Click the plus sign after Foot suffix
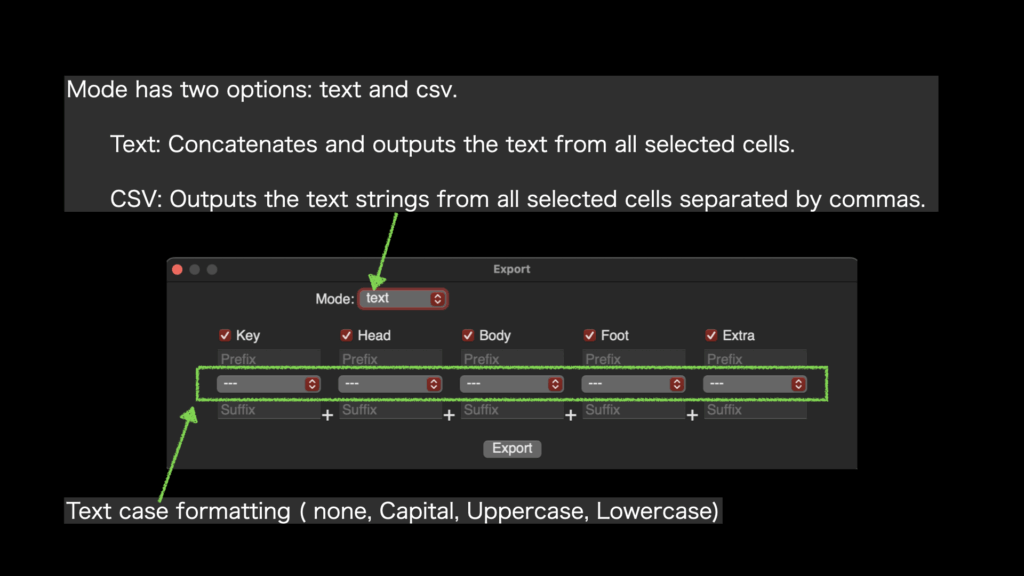This screenshot has height=576, width=1024. (x=692, y=415)
